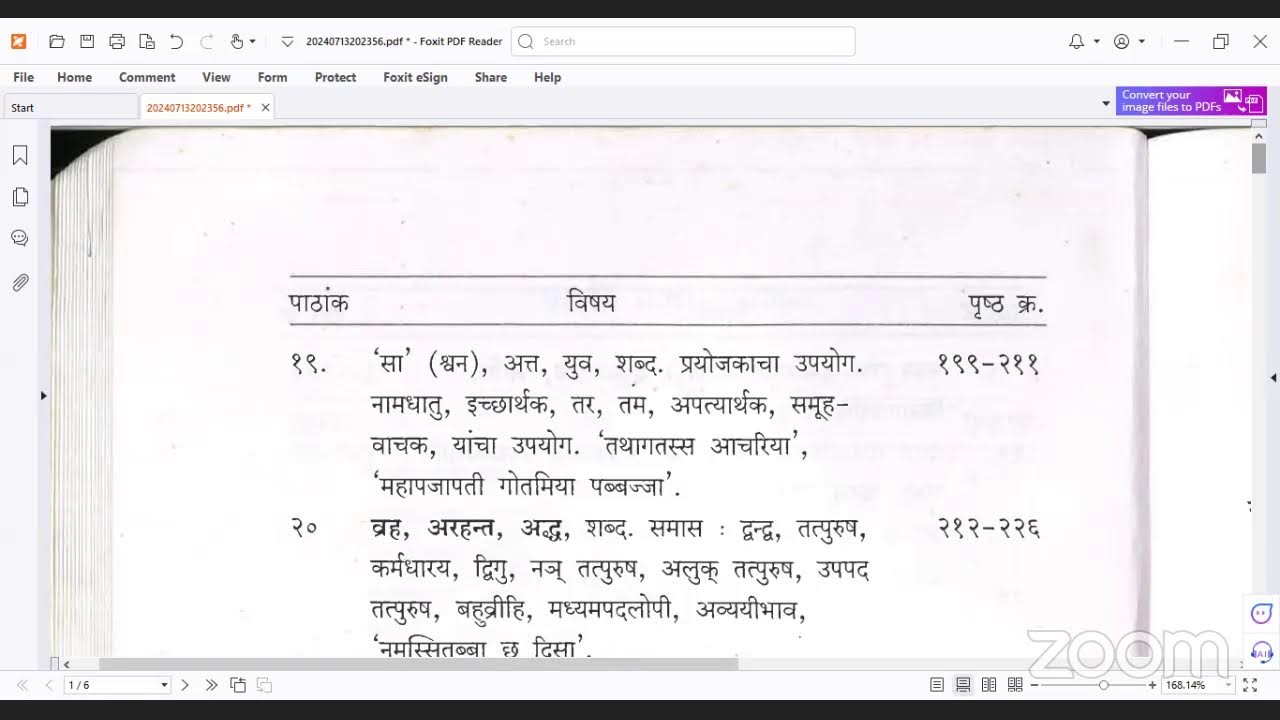Screen dimensions: 1280x720
Task: Select Continuous page view mode
Action: [963, 685]
